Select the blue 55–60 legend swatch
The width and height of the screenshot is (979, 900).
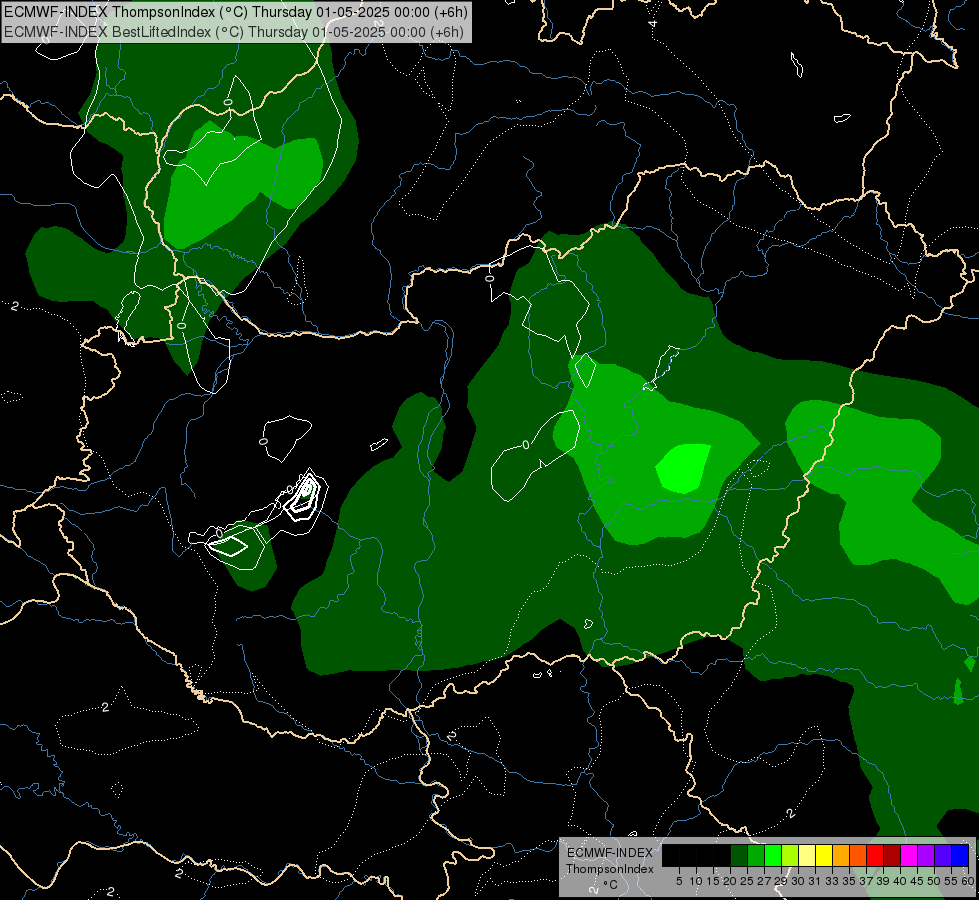(960, 855)
